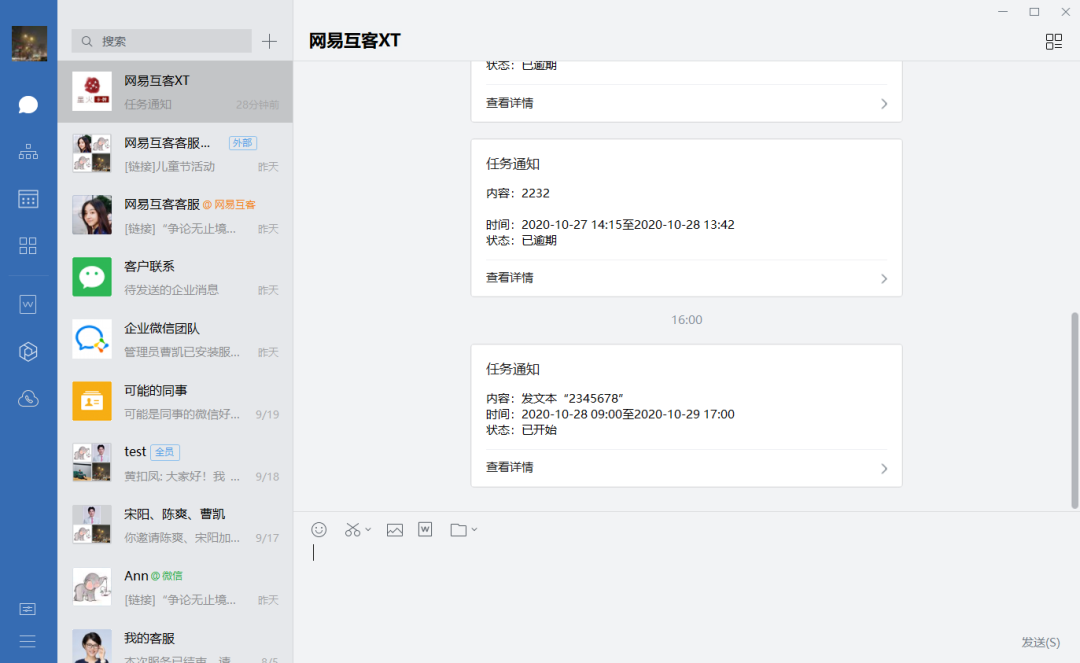Open the 客户联系 conversation

point(176,277)
